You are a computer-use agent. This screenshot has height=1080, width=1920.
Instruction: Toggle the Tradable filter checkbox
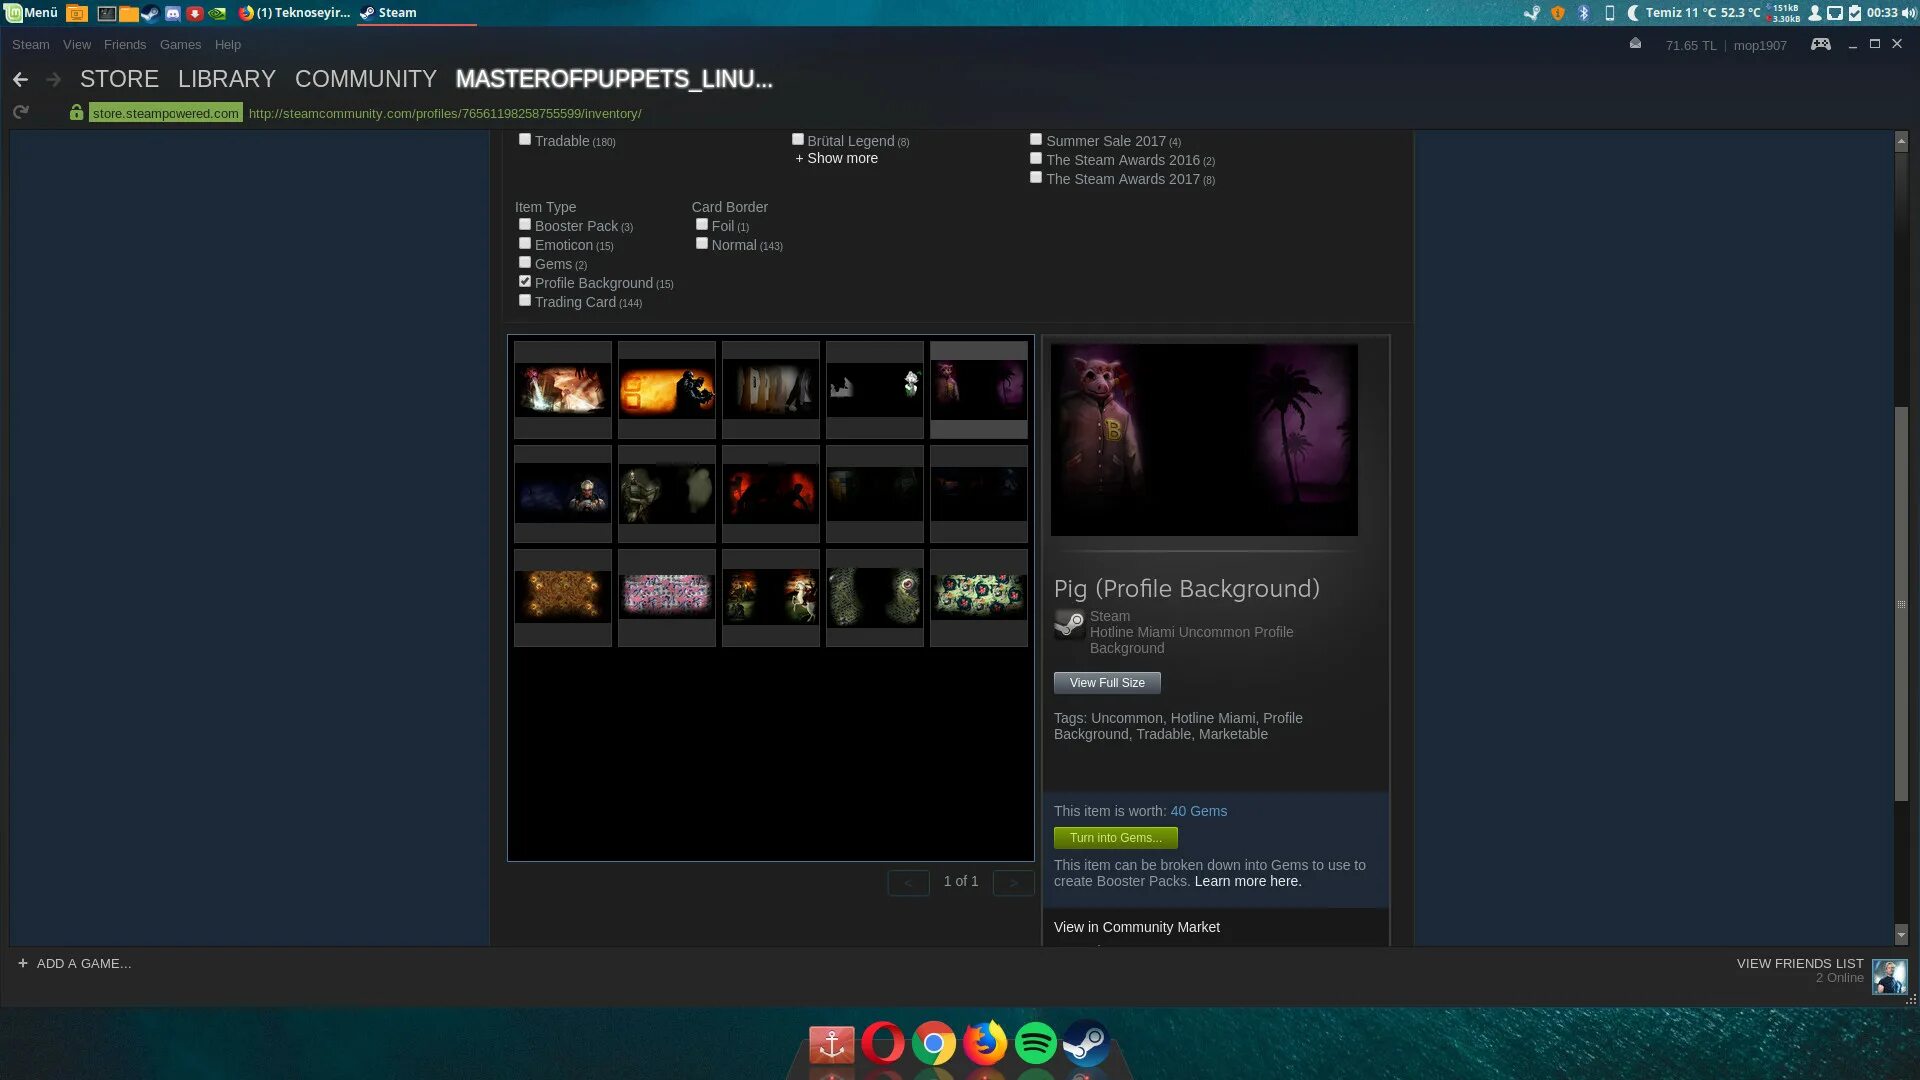click(x=524, y=139)
